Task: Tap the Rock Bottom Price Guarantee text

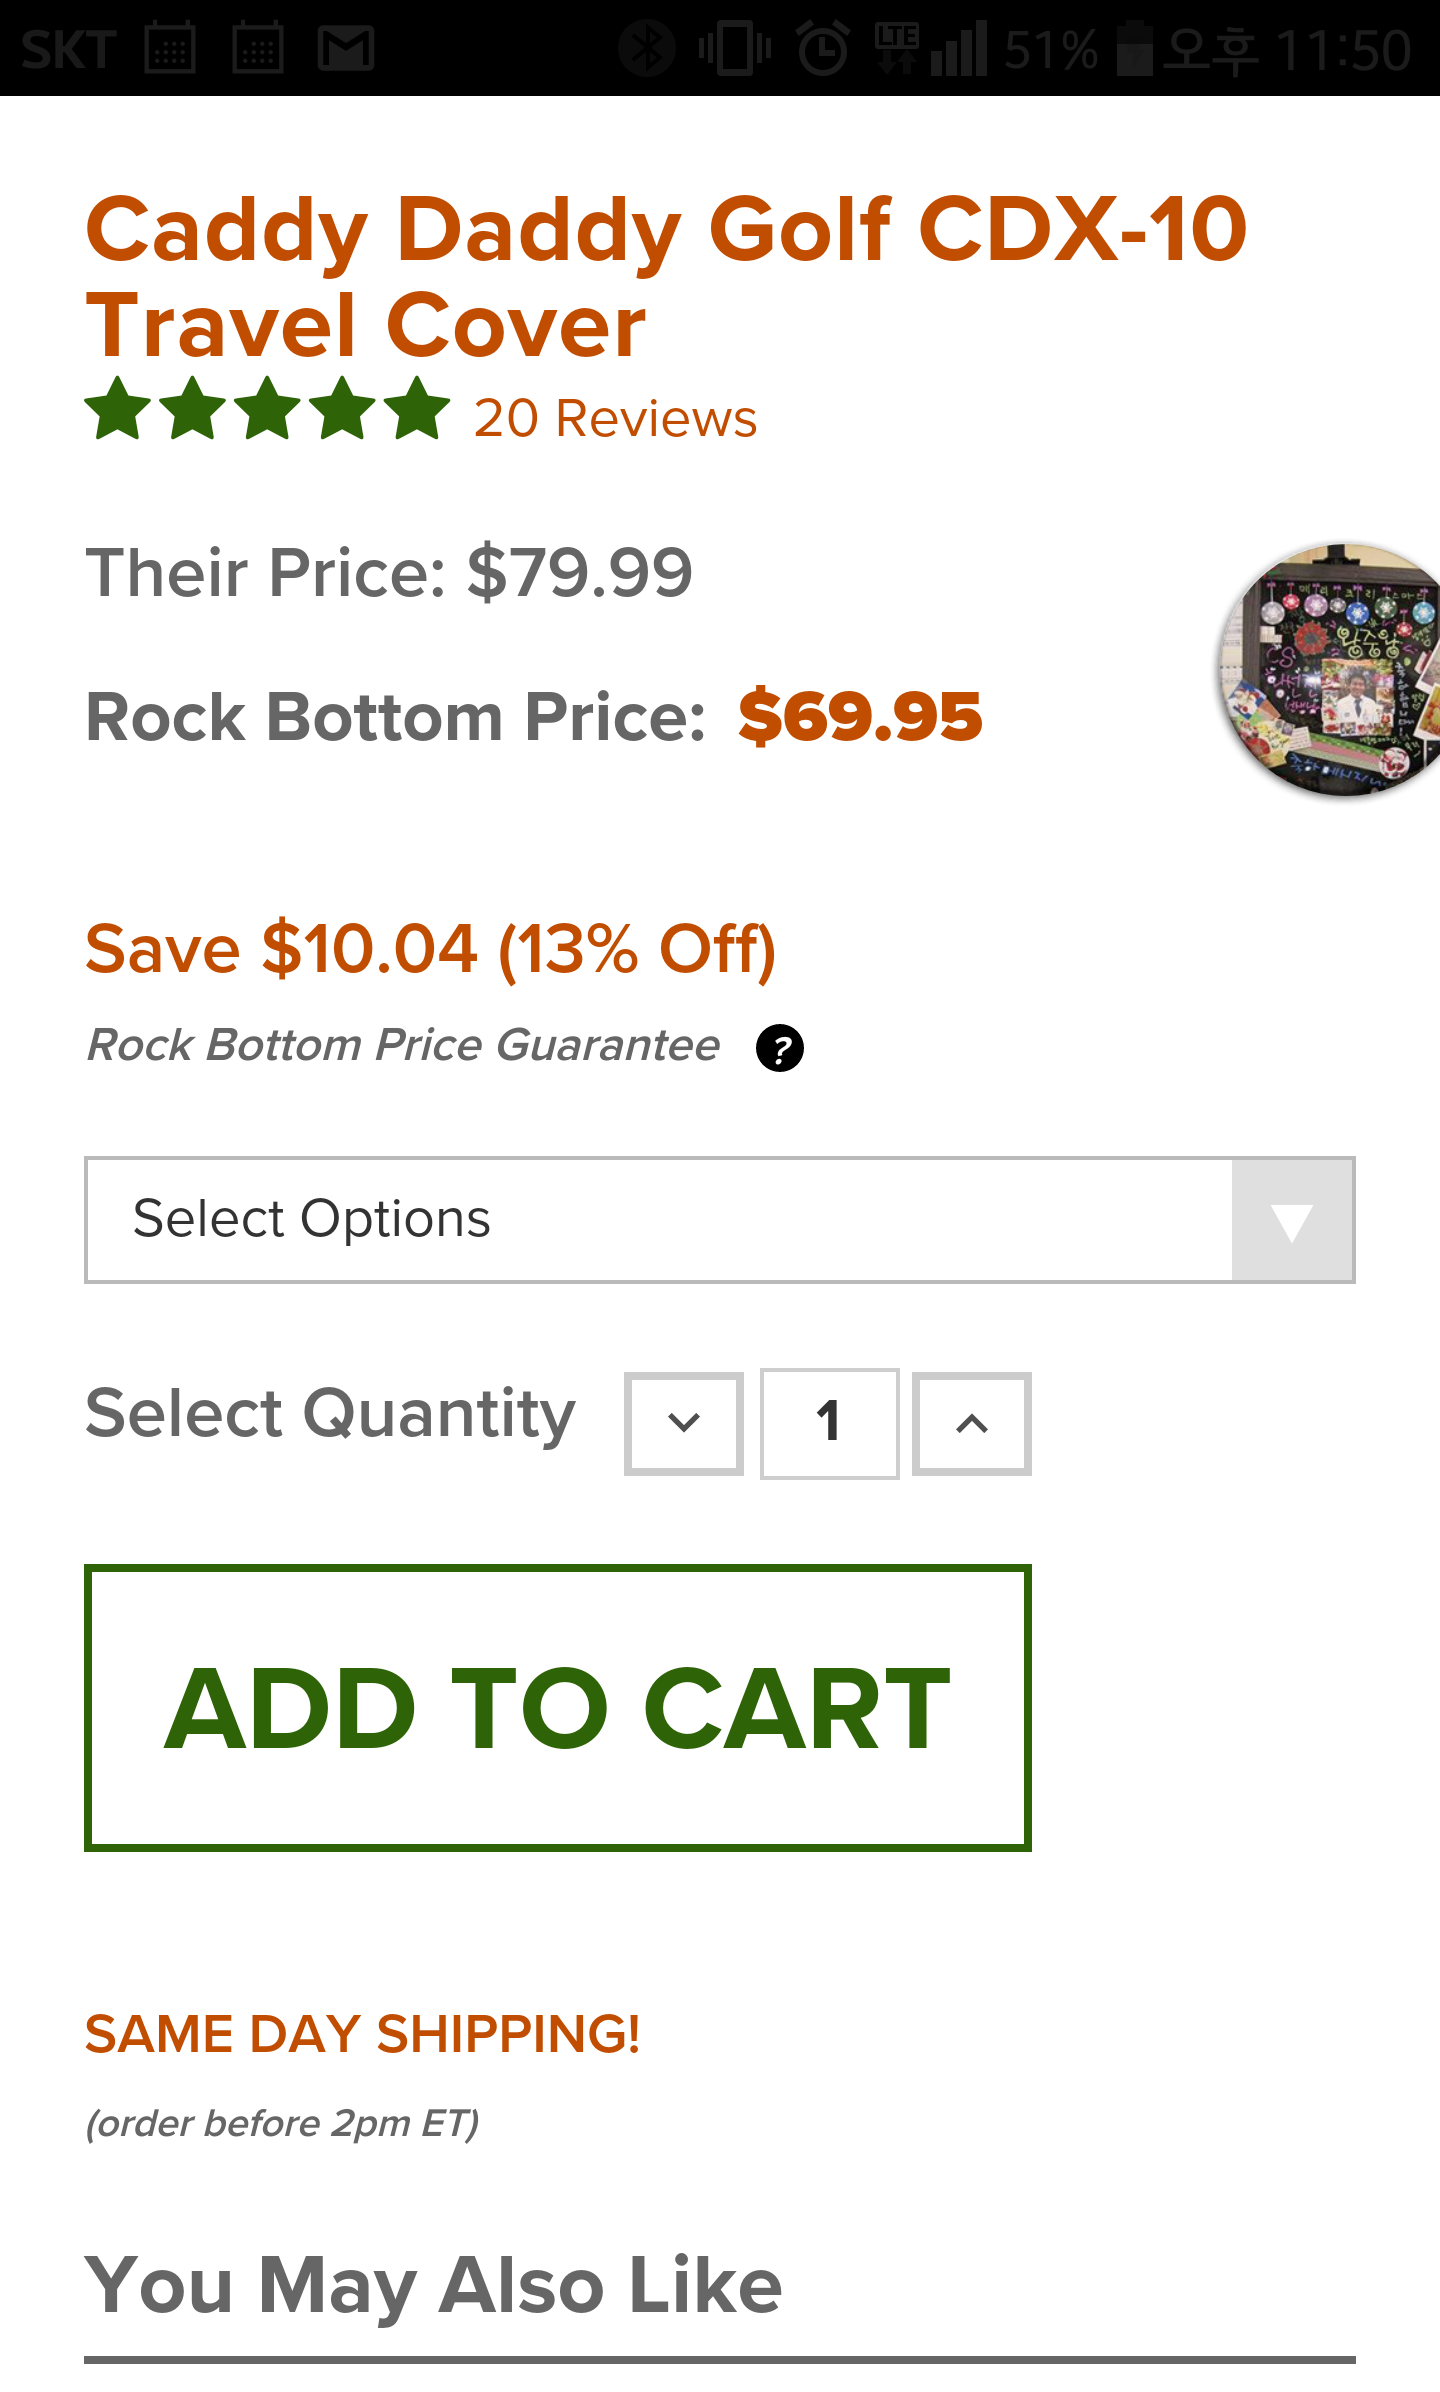Action: 403,1045
